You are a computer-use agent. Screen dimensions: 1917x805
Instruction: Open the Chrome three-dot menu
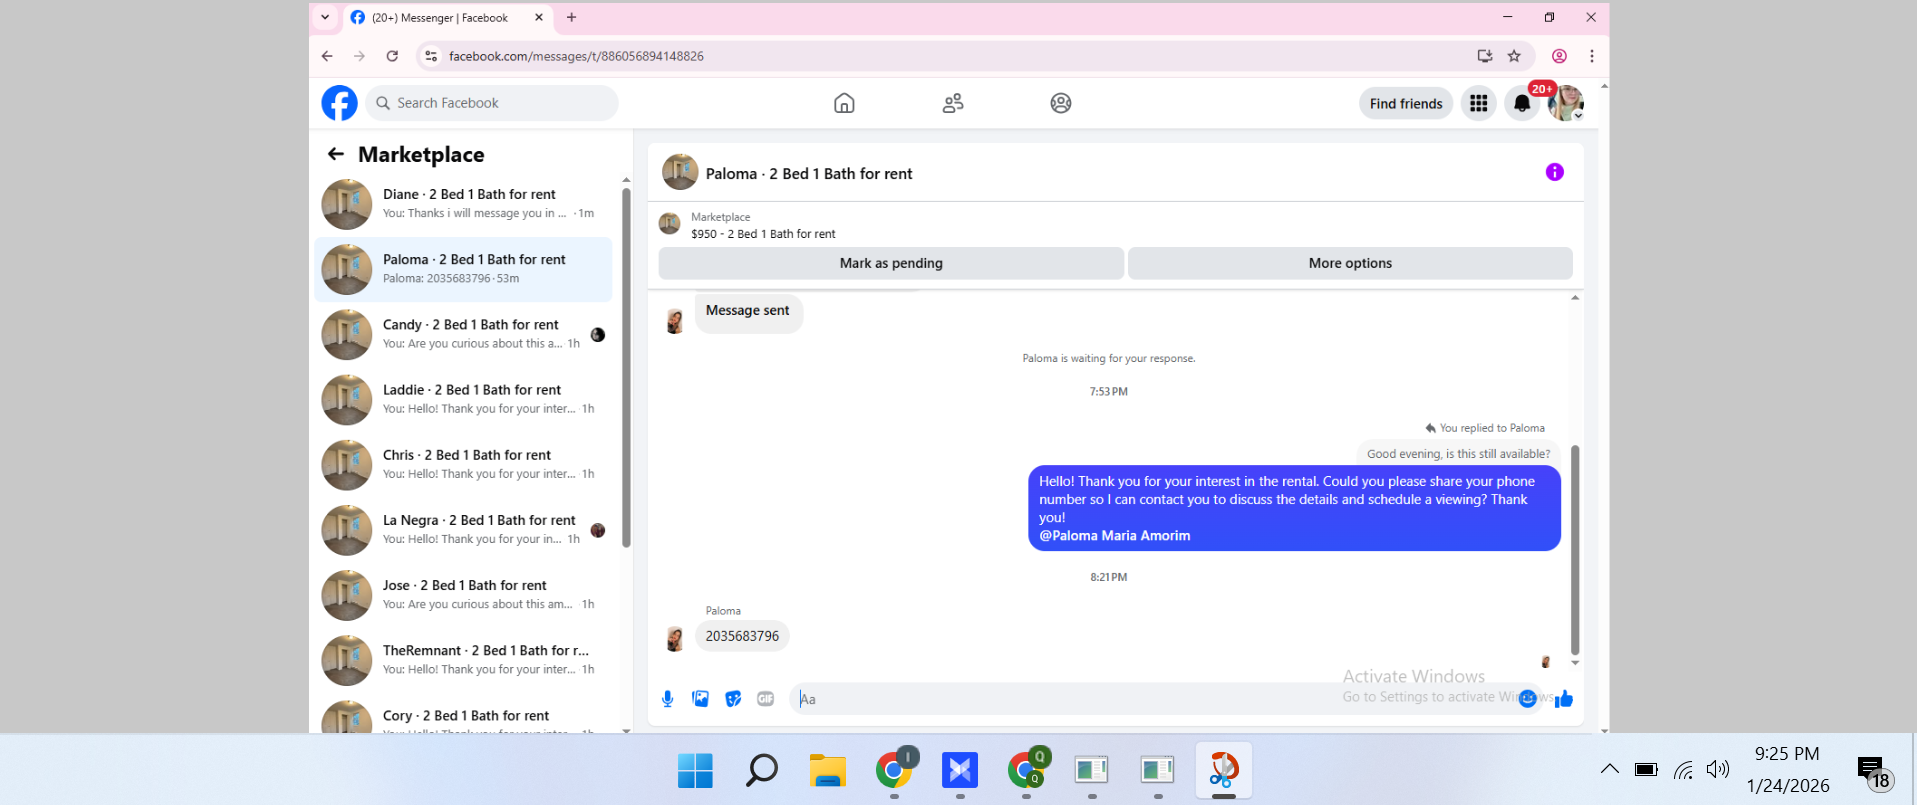point(1592,56)
